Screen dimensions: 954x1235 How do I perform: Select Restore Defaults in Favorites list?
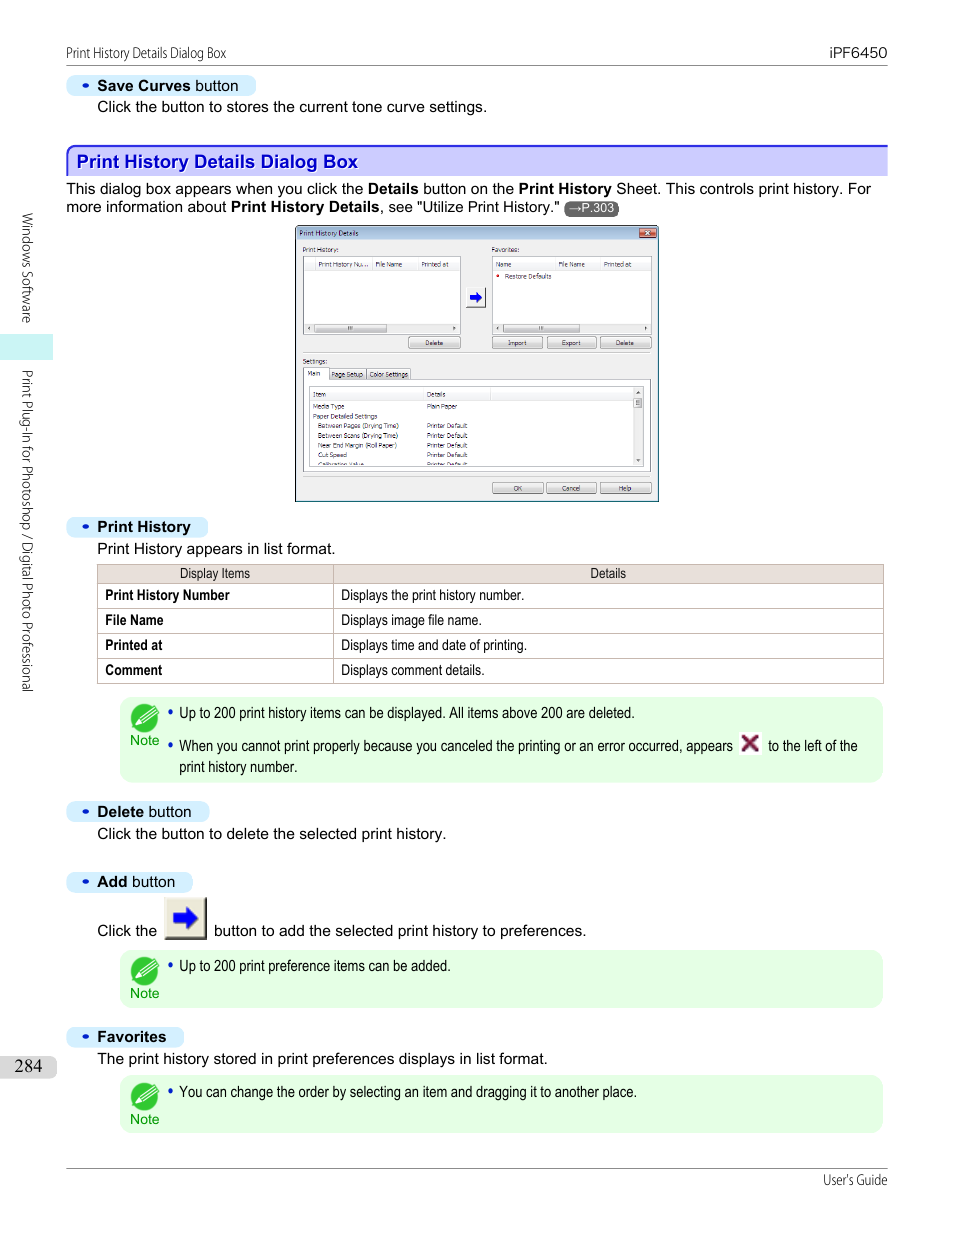528,276
